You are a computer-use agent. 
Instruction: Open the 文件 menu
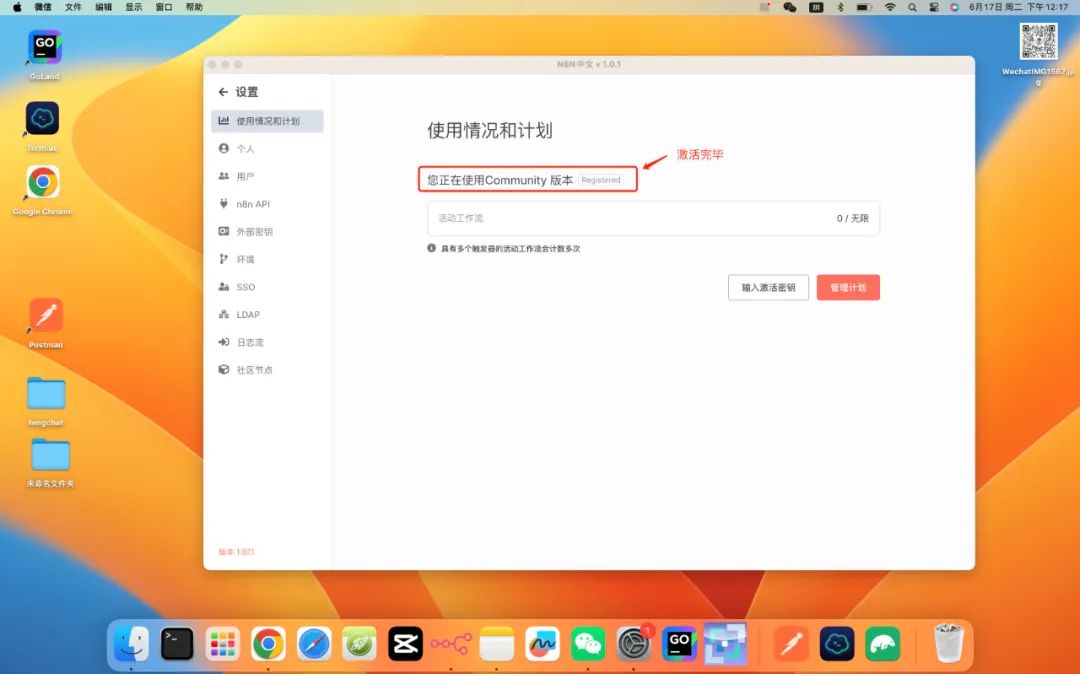pyautogui.click(x=73, y=7)
